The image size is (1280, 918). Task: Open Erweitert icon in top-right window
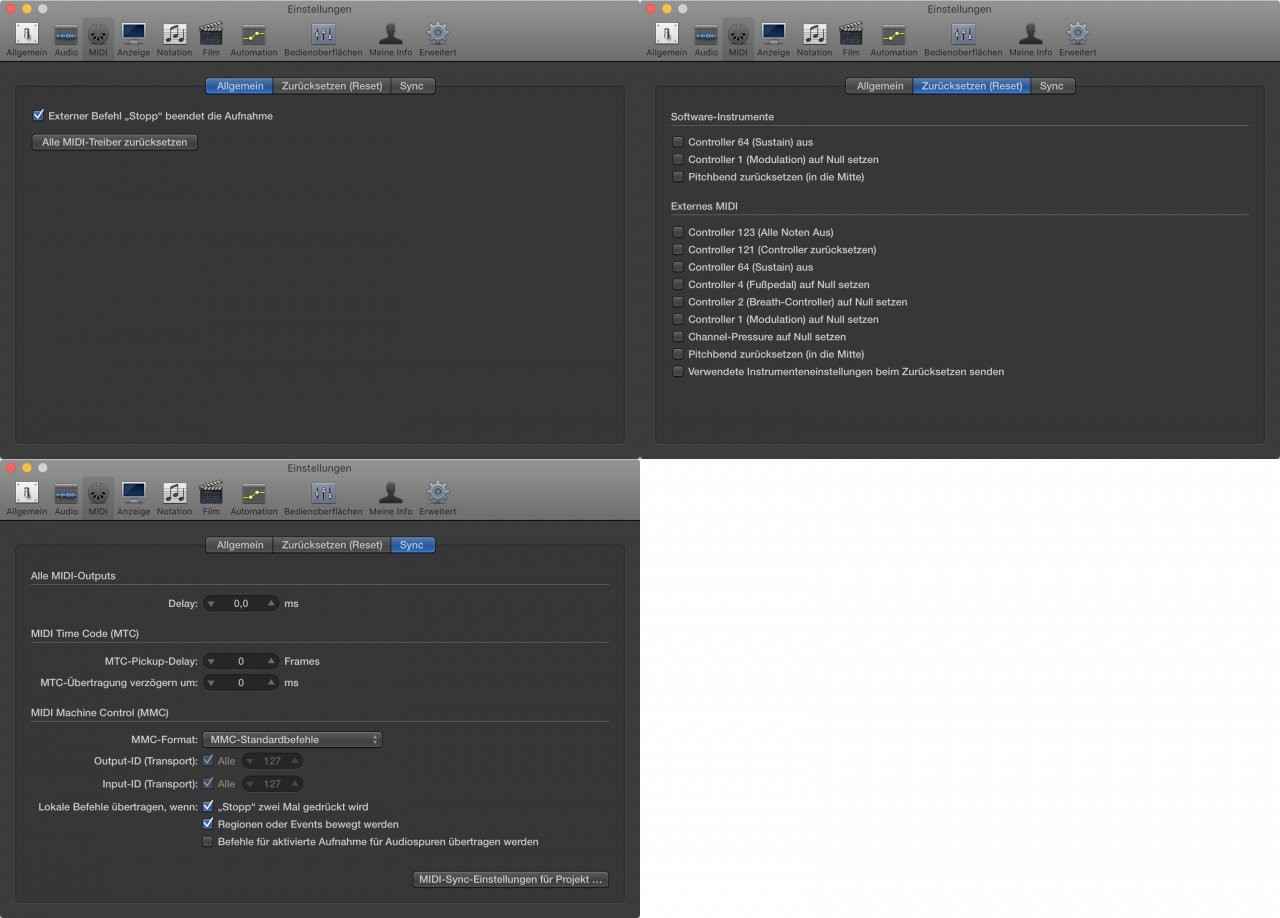point(1077,38)
